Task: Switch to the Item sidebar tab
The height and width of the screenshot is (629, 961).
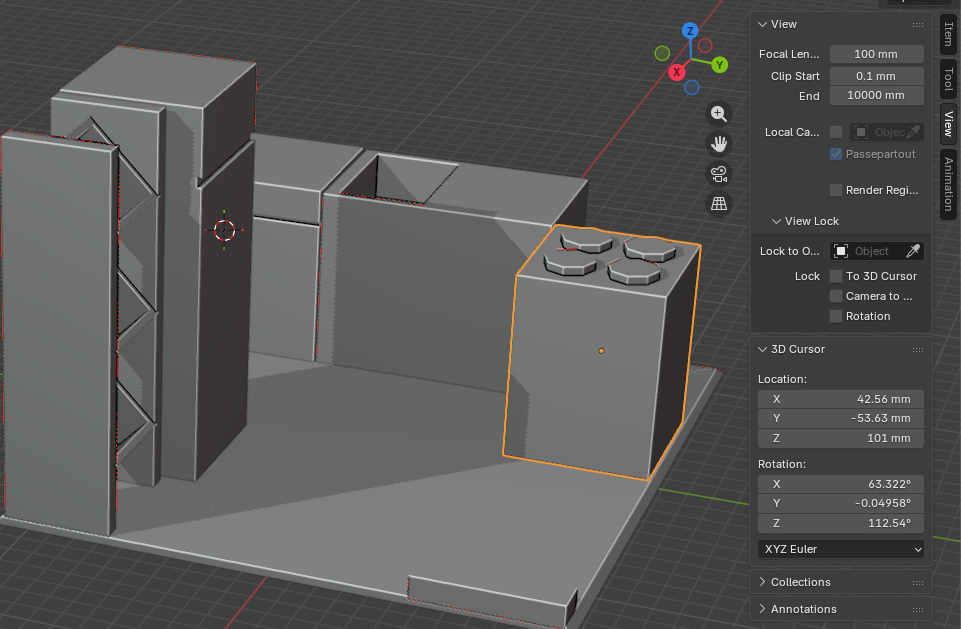Action: pyautogui.click(x=948, y=34)
